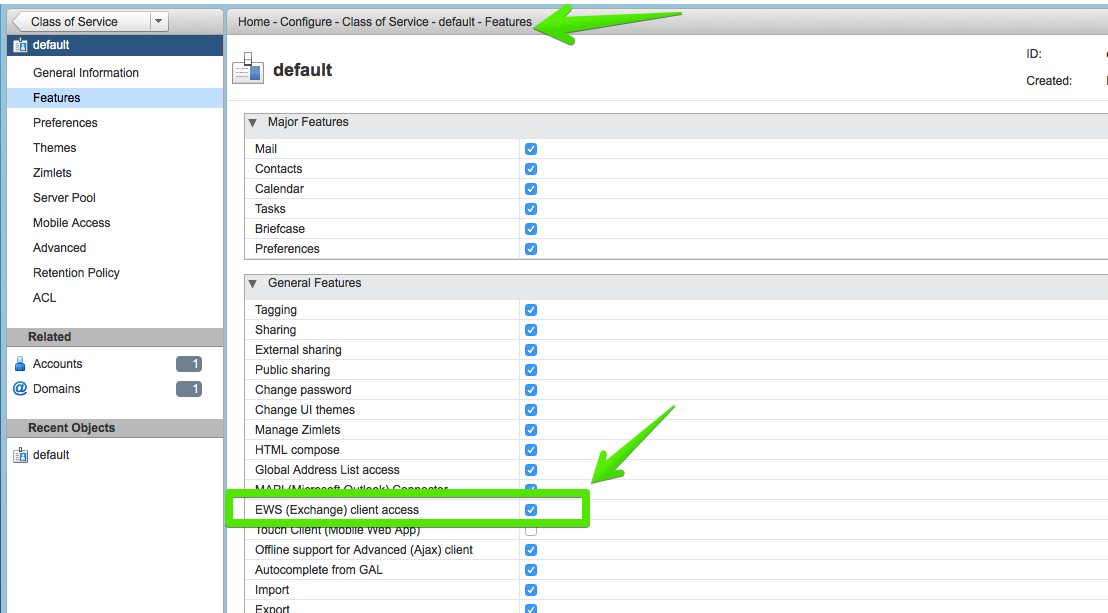
Task: Click the default icon in Recent Objects
Action: click(x=20, y=455)
